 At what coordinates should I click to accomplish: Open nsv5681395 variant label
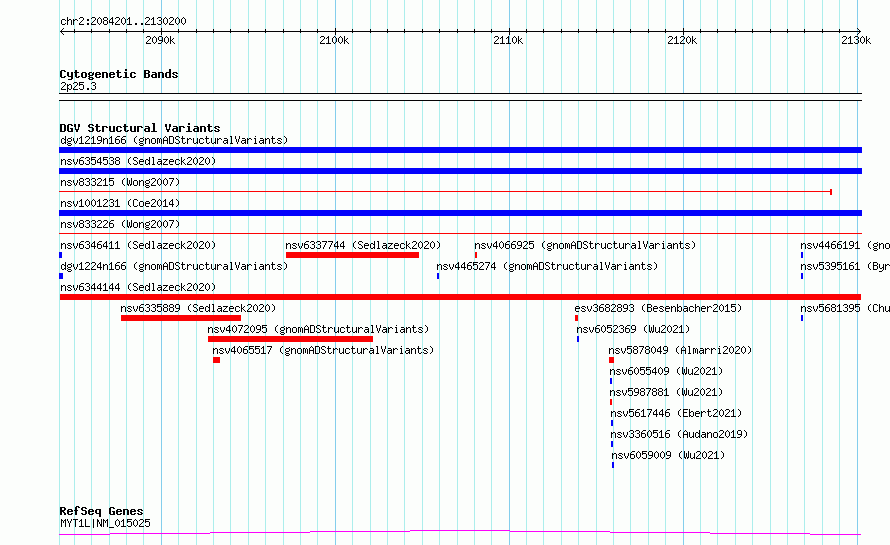pos(845,308)
